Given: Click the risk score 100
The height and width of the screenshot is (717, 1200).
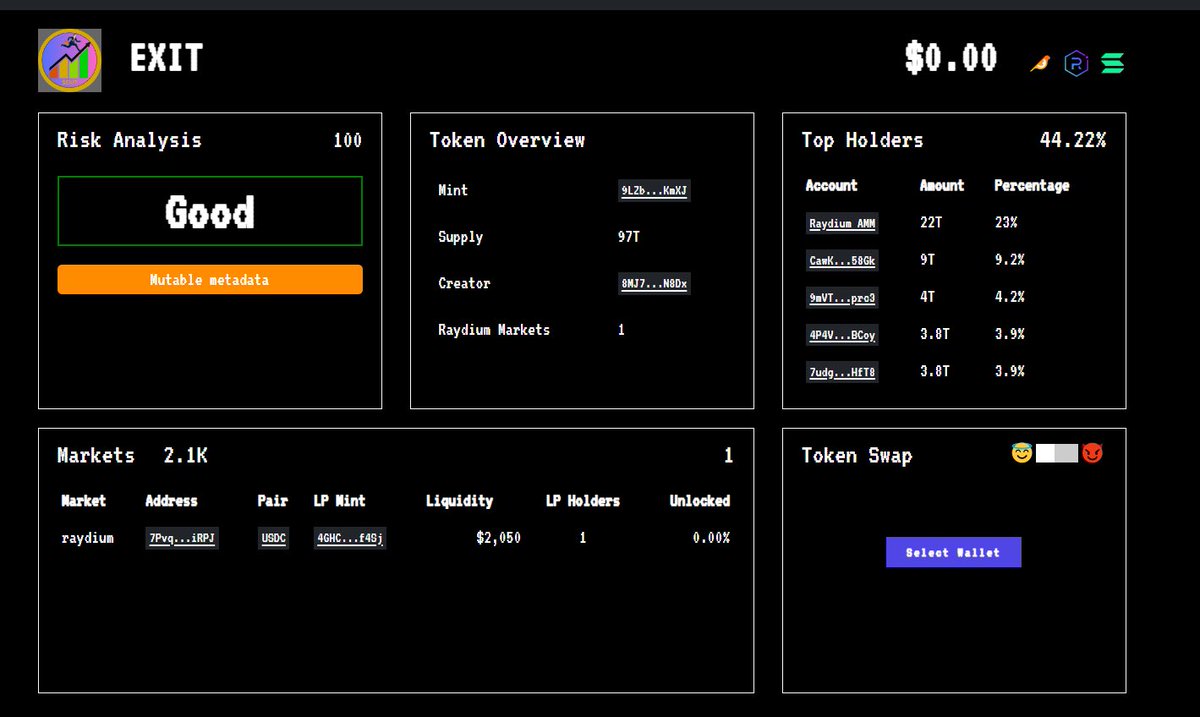Looking at the screenshot, I should click(x=347, y=141).
